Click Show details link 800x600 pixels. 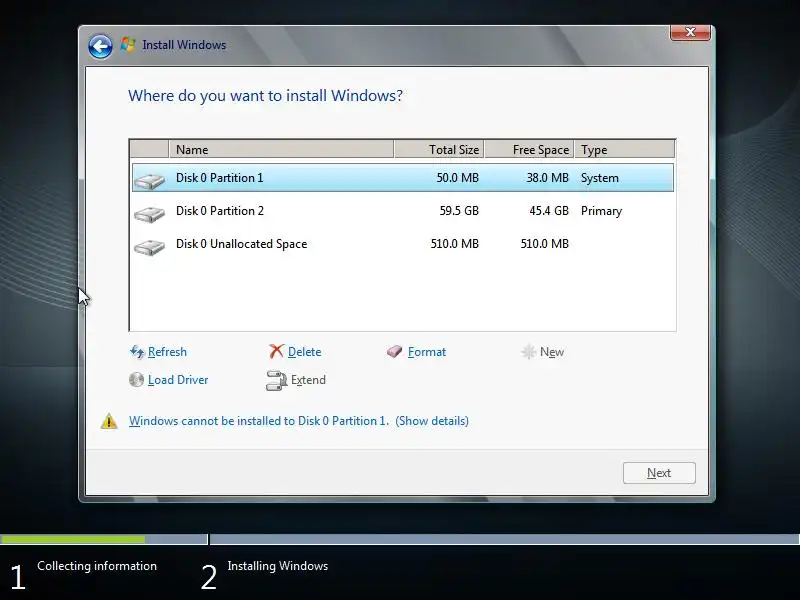tap(432, 421)
